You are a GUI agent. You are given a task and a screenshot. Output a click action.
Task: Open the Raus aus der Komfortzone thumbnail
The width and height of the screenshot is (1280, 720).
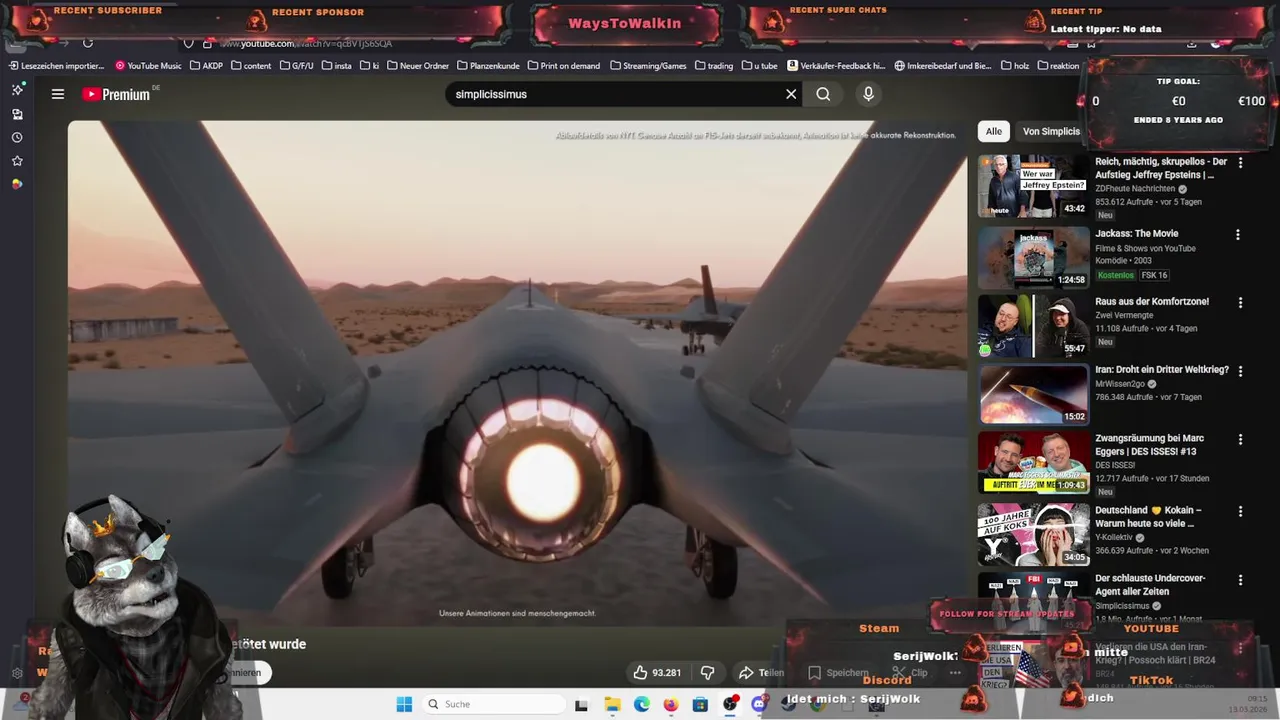pos(1033,326)
